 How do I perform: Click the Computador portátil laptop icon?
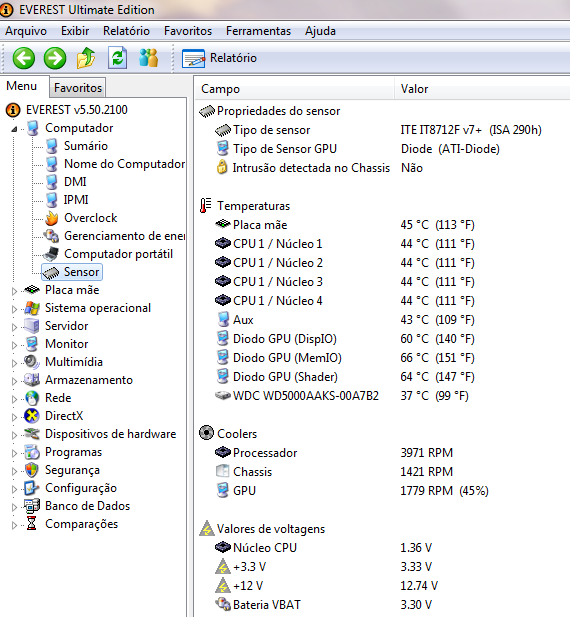coord(52,254)
